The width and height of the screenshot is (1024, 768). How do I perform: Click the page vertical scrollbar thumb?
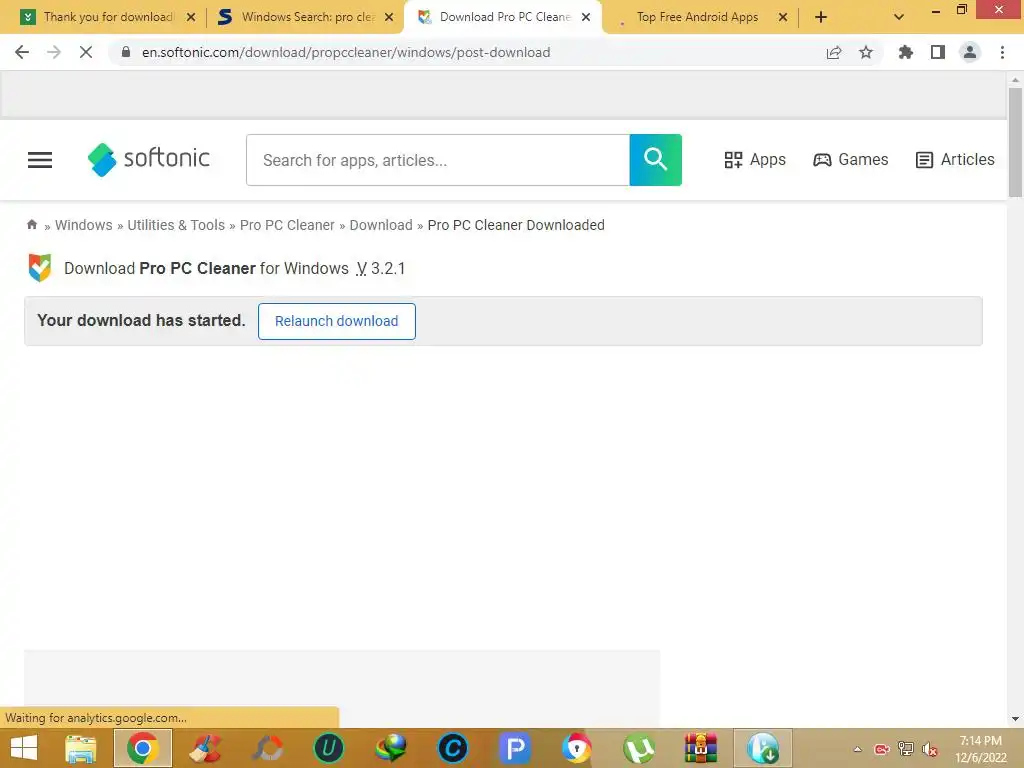pyautogui.click(x=1015, y=142)
